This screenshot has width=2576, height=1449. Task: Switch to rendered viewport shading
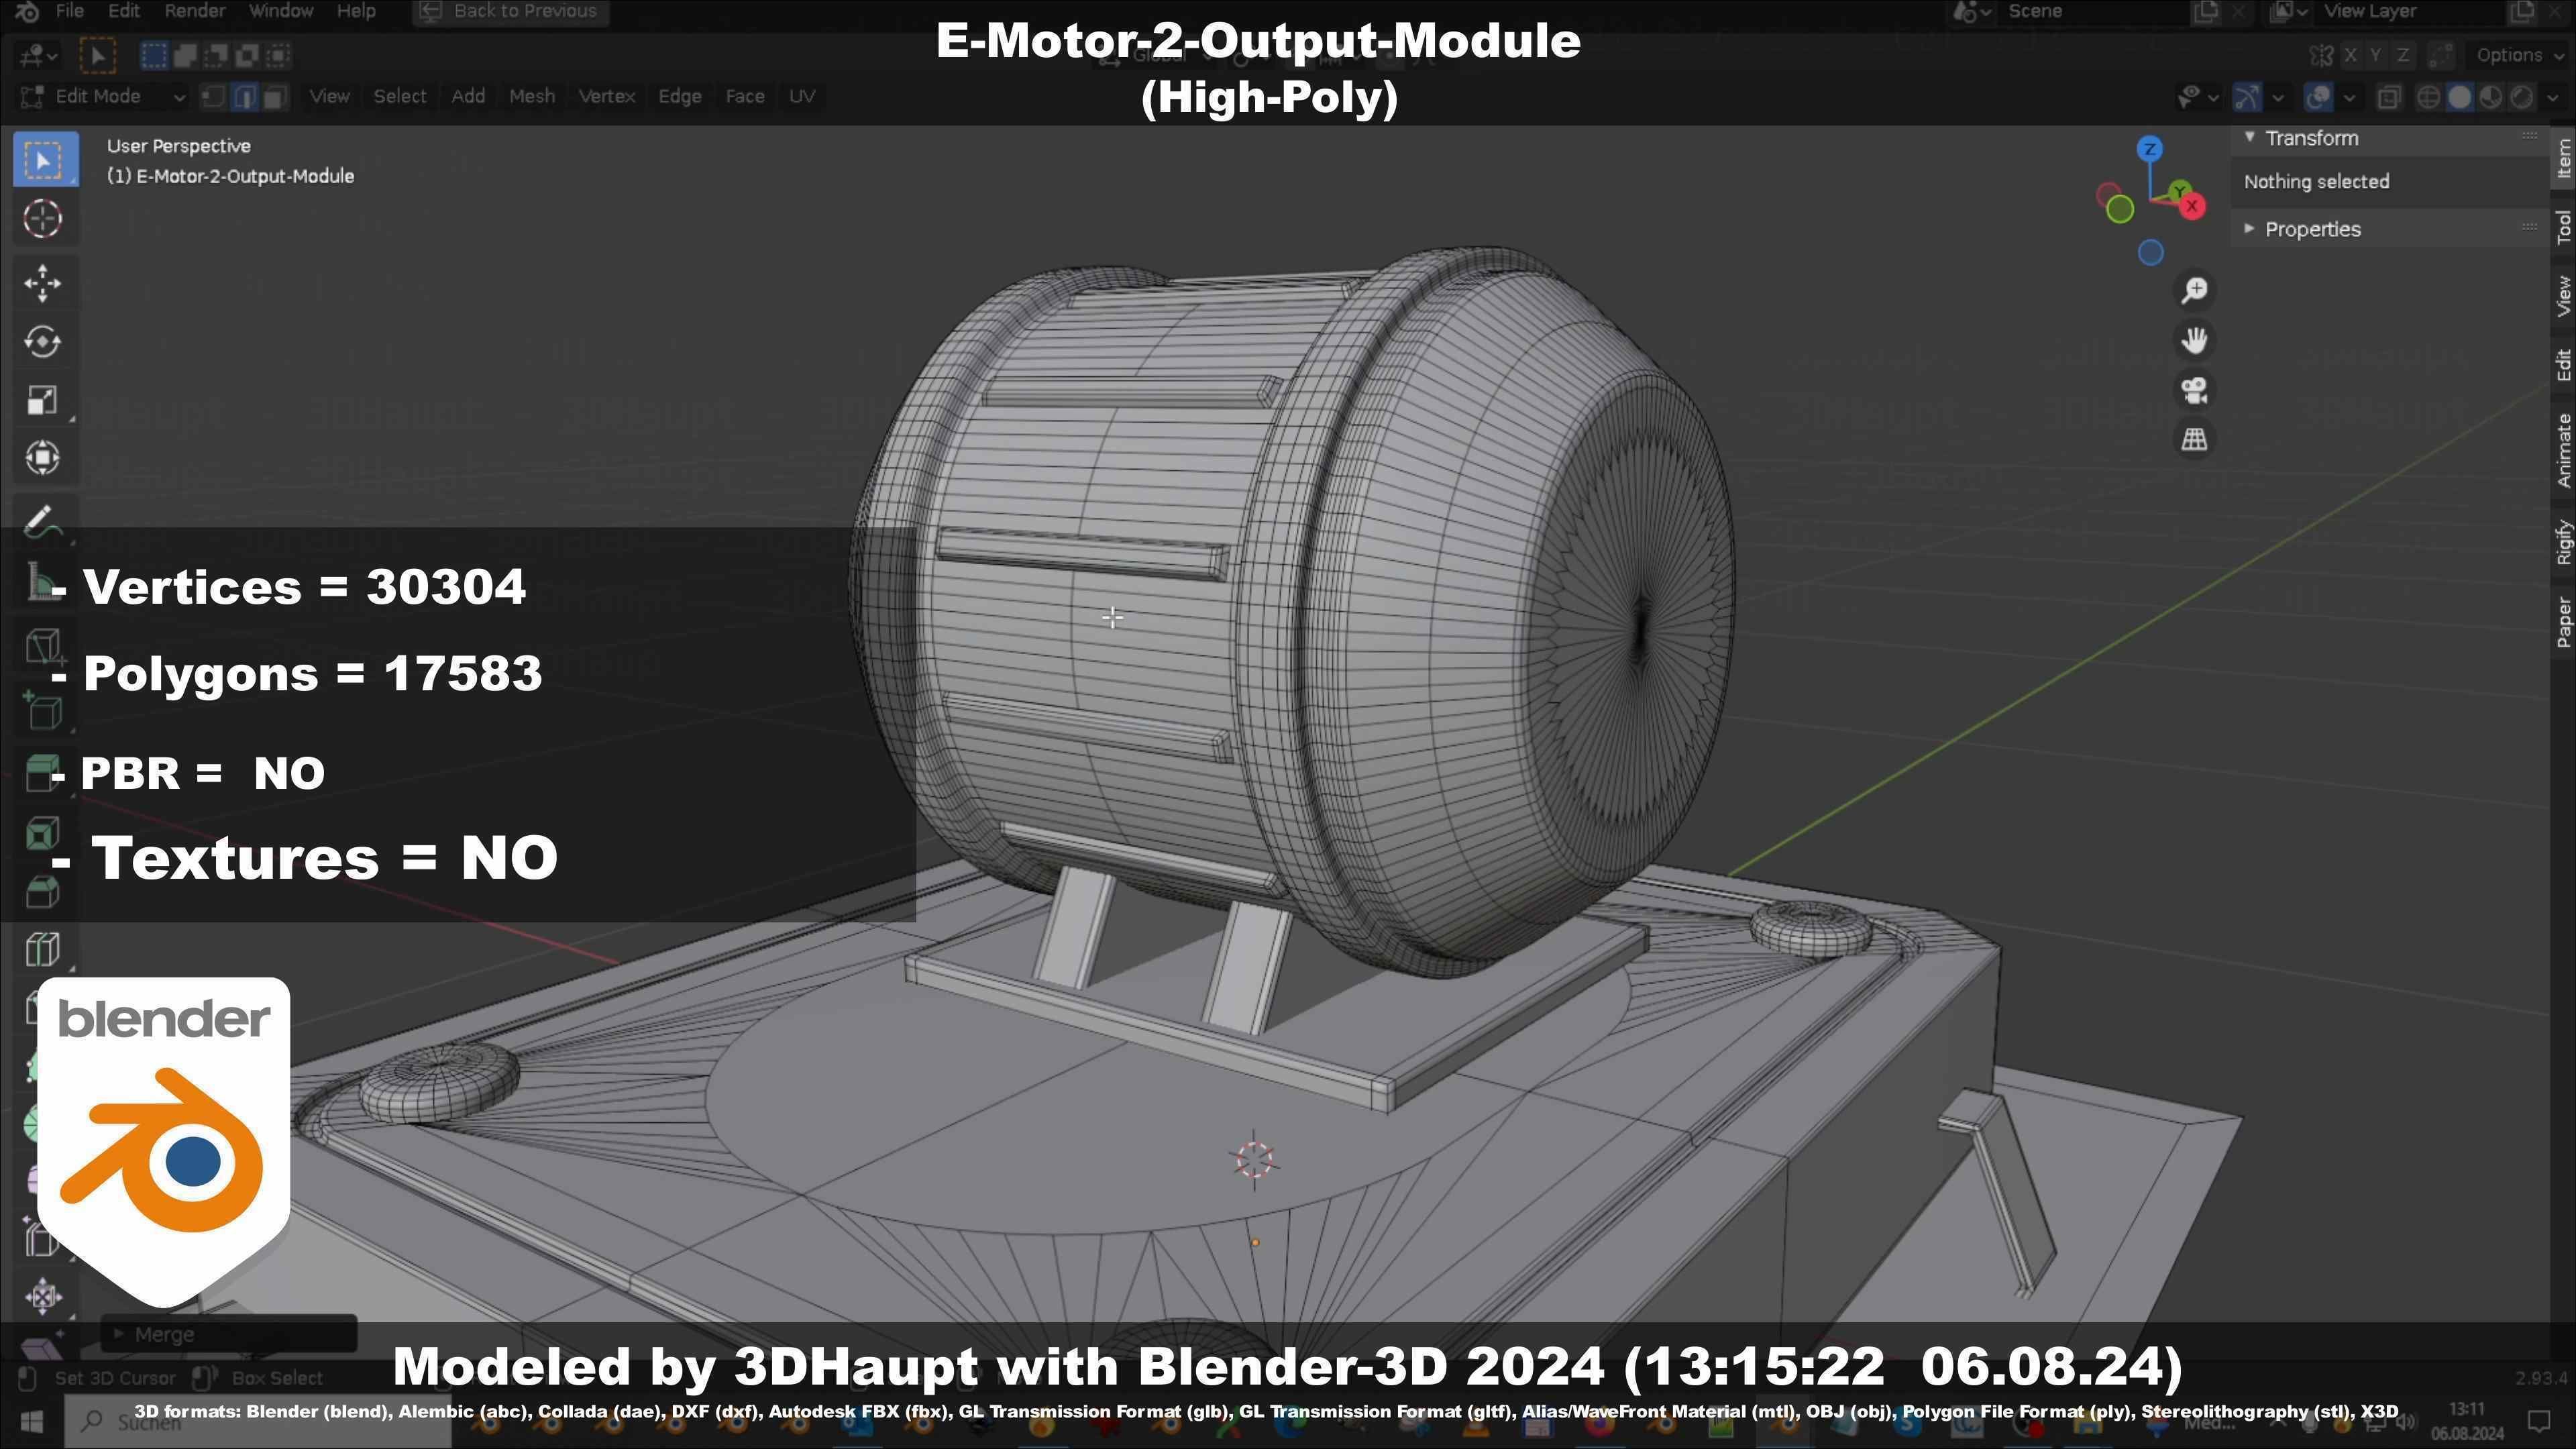point(2522,97)
